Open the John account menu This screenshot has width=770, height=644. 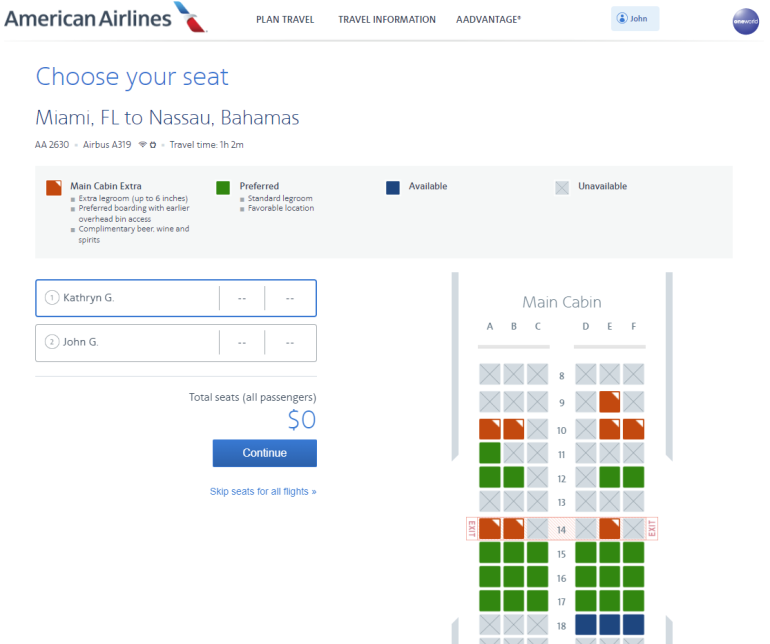[635, 19]
